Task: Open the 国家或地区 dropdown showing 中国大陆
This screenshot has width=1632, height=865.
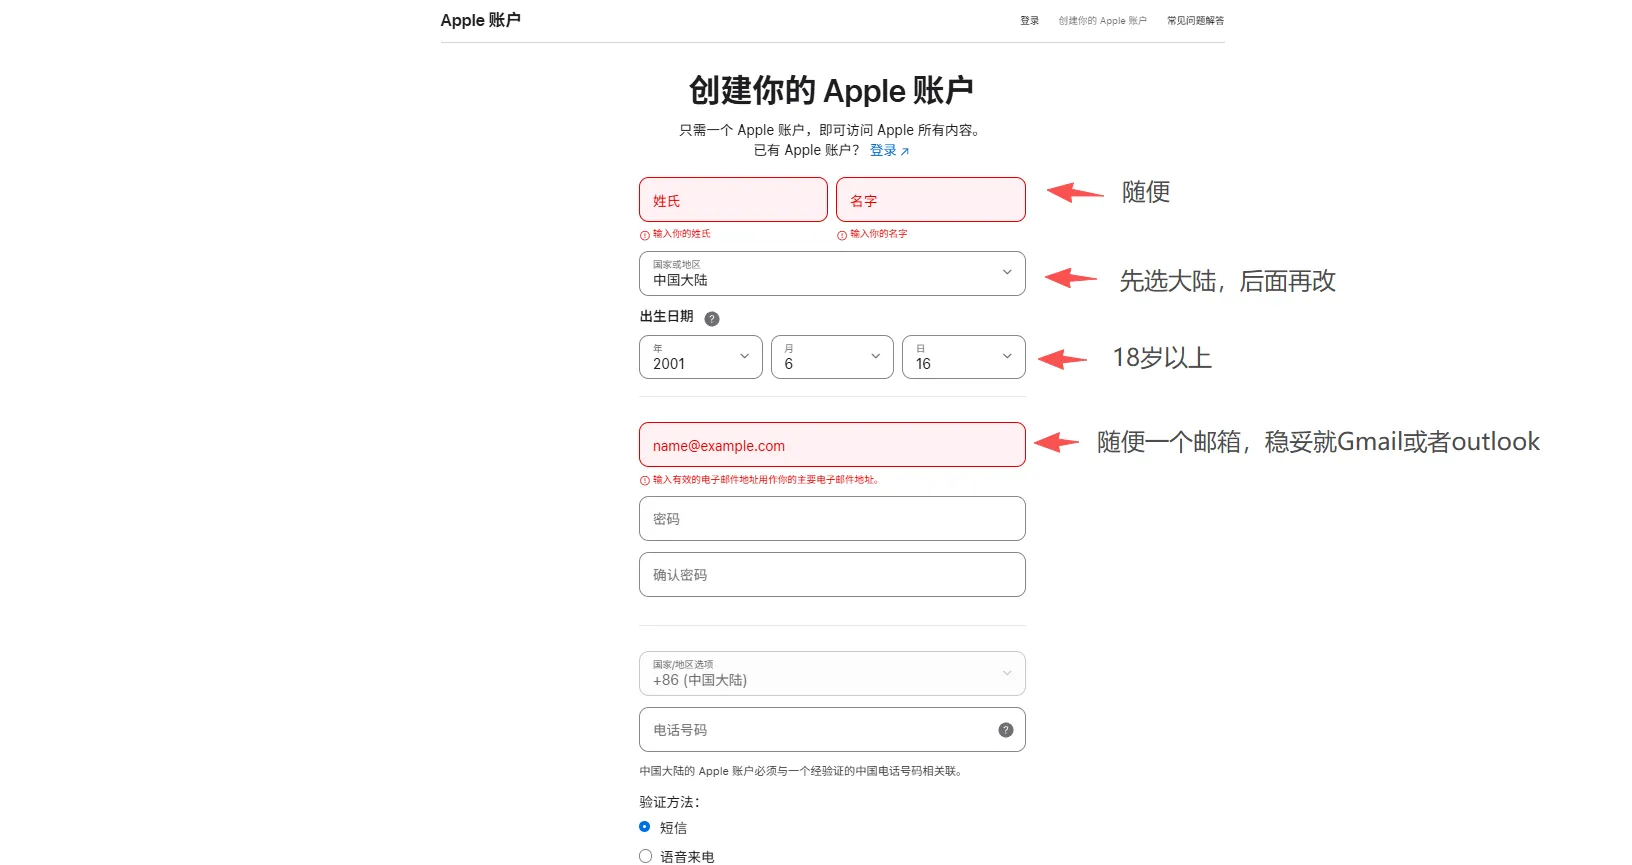Action: [832, 273]
